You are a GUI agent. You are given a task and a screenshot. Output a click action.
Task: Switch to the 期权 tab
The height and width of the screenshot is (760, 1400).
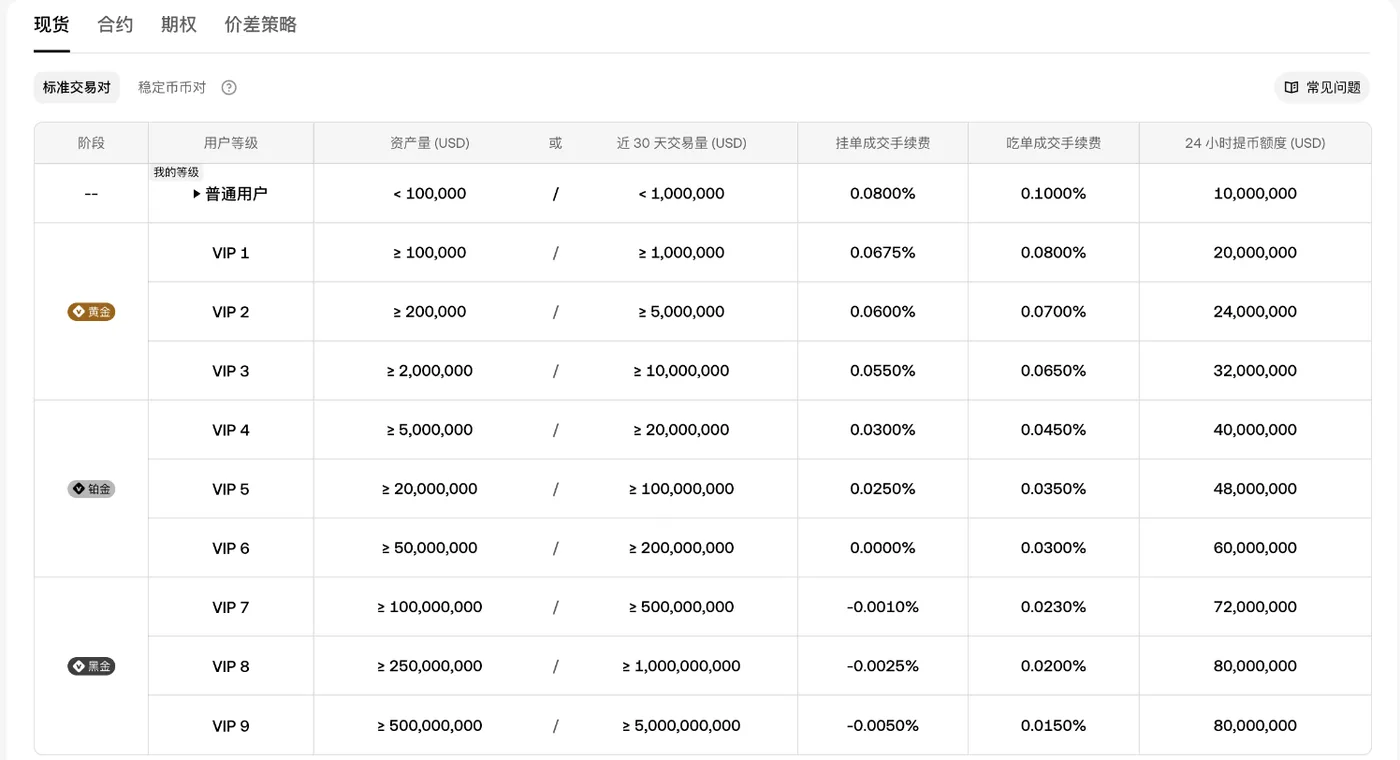pyautogui.click(x=179, y=25)
